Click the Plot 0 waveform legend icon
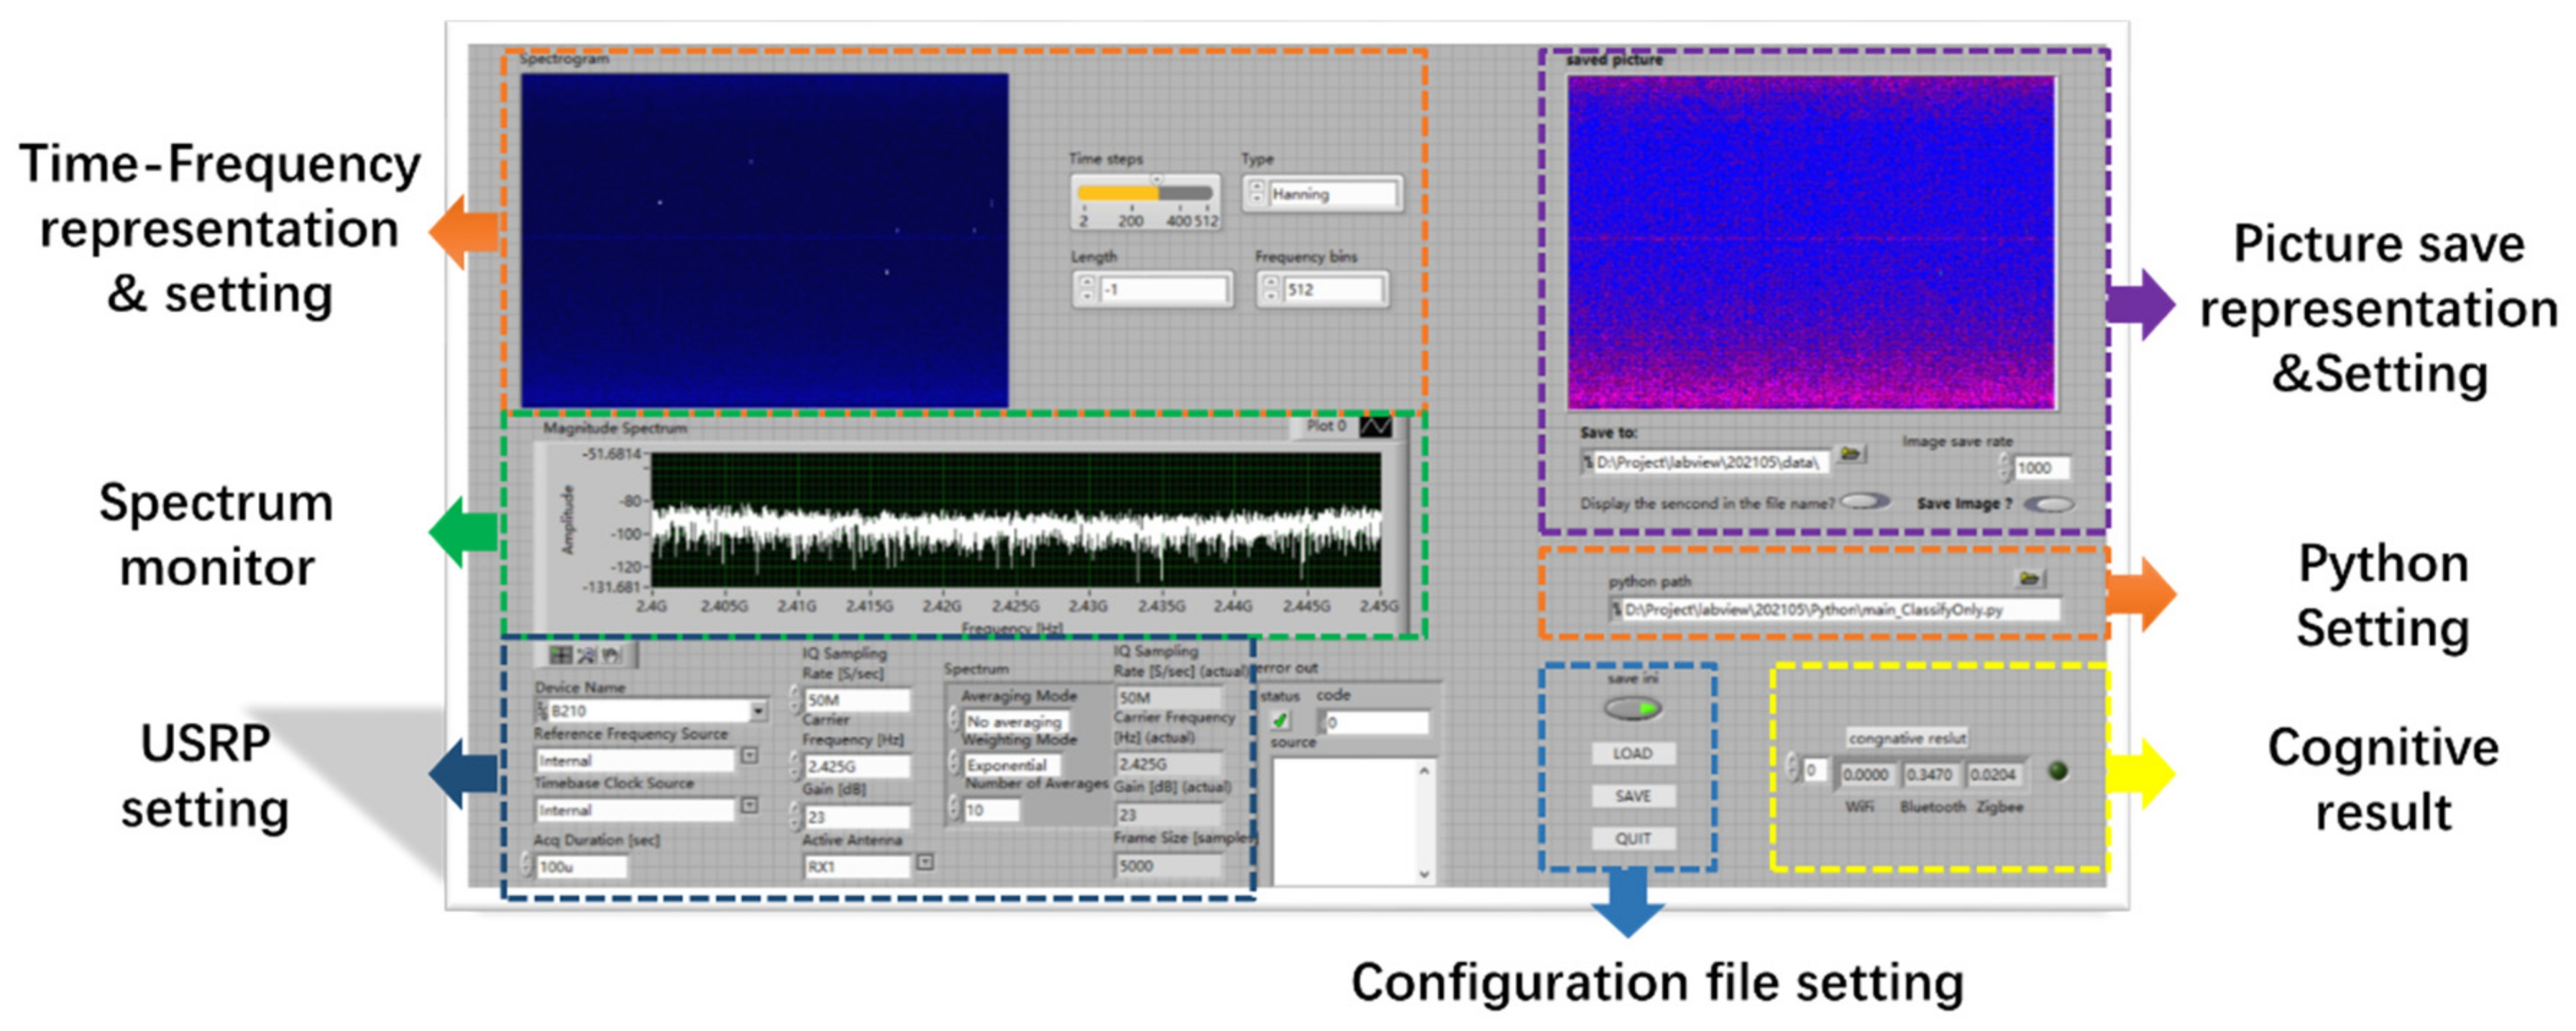Screen dimensions: 2576x1031 pos(1375,427)
